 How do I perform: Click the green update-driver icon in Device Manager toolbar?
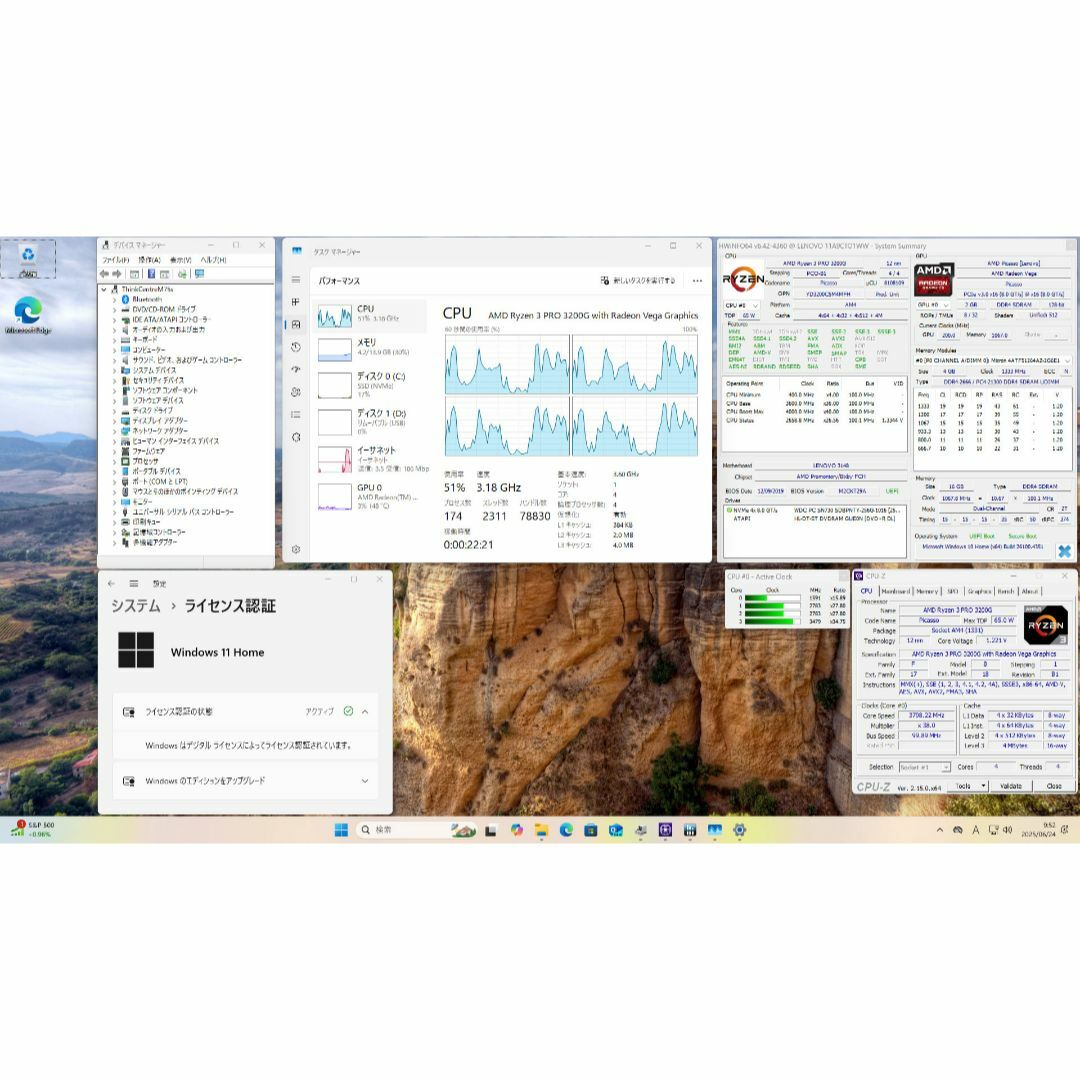pos(183,274)
